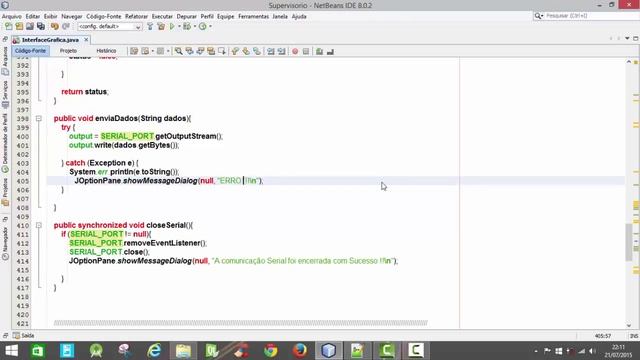Screen dimensions: 640x360
Task: Open Internet Explorer from the taskbar
Action: (x=154, y=351)
